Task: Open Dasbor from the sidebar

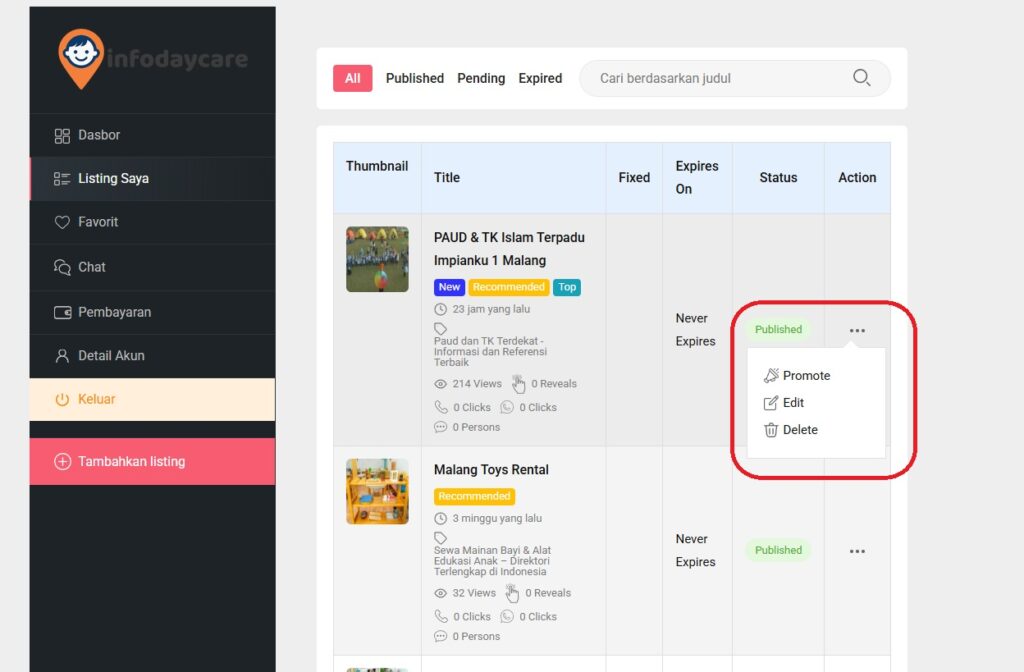Action: pyautogui.click(x=99, y=135)
